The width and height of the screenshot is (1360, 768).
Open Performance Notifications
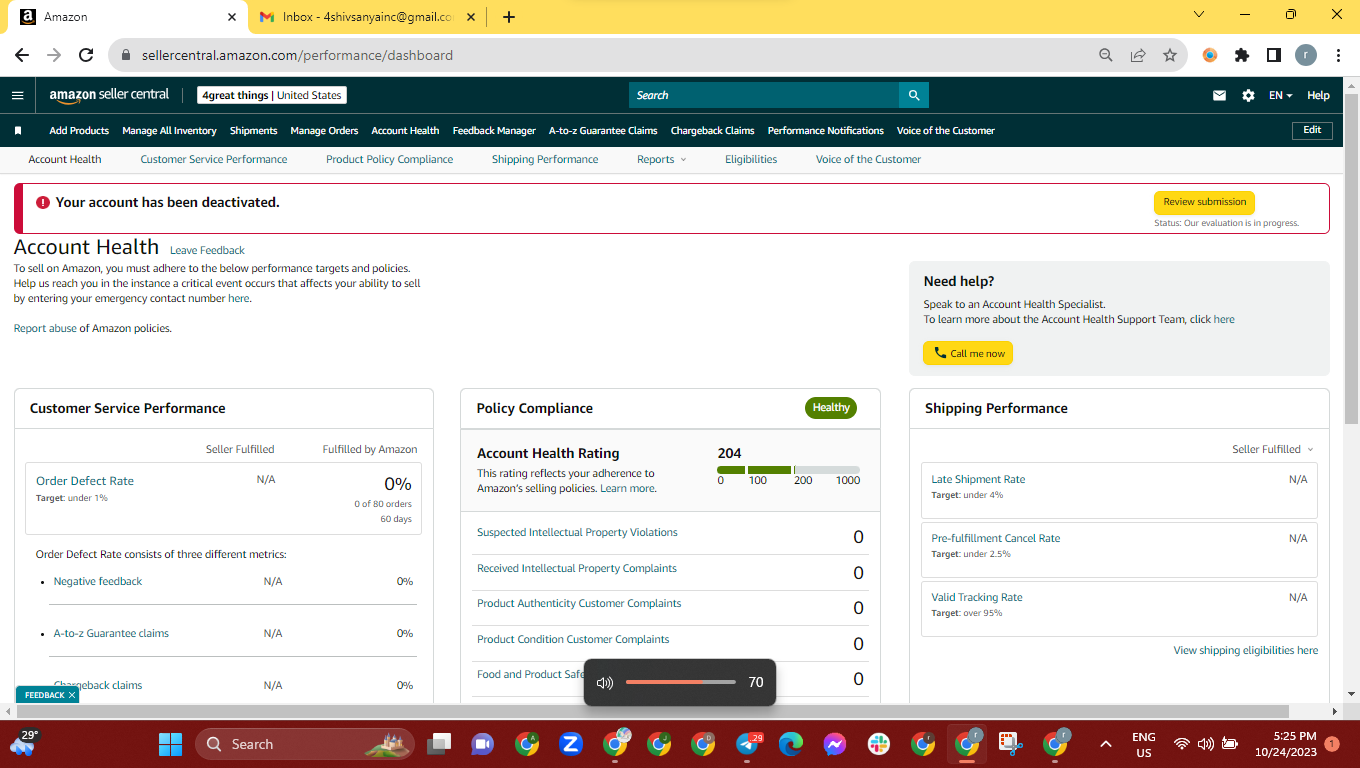click(826, 130)
